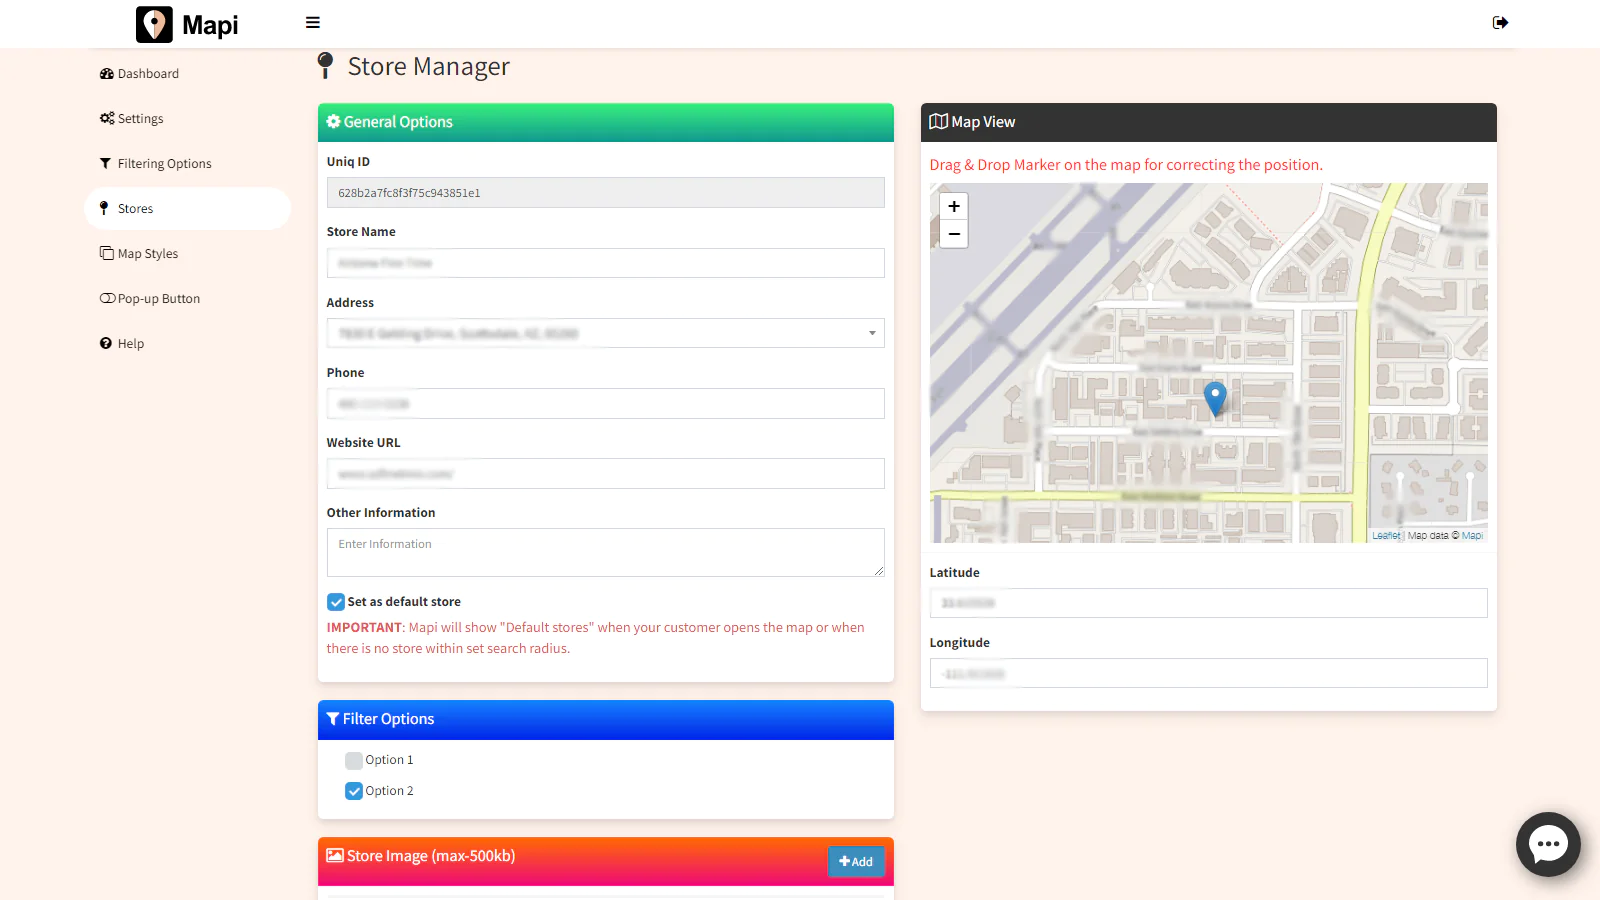This screenshot has height=900, width=1600.
Task: Focus the Store Name field
Action: (x=606, y=263)
